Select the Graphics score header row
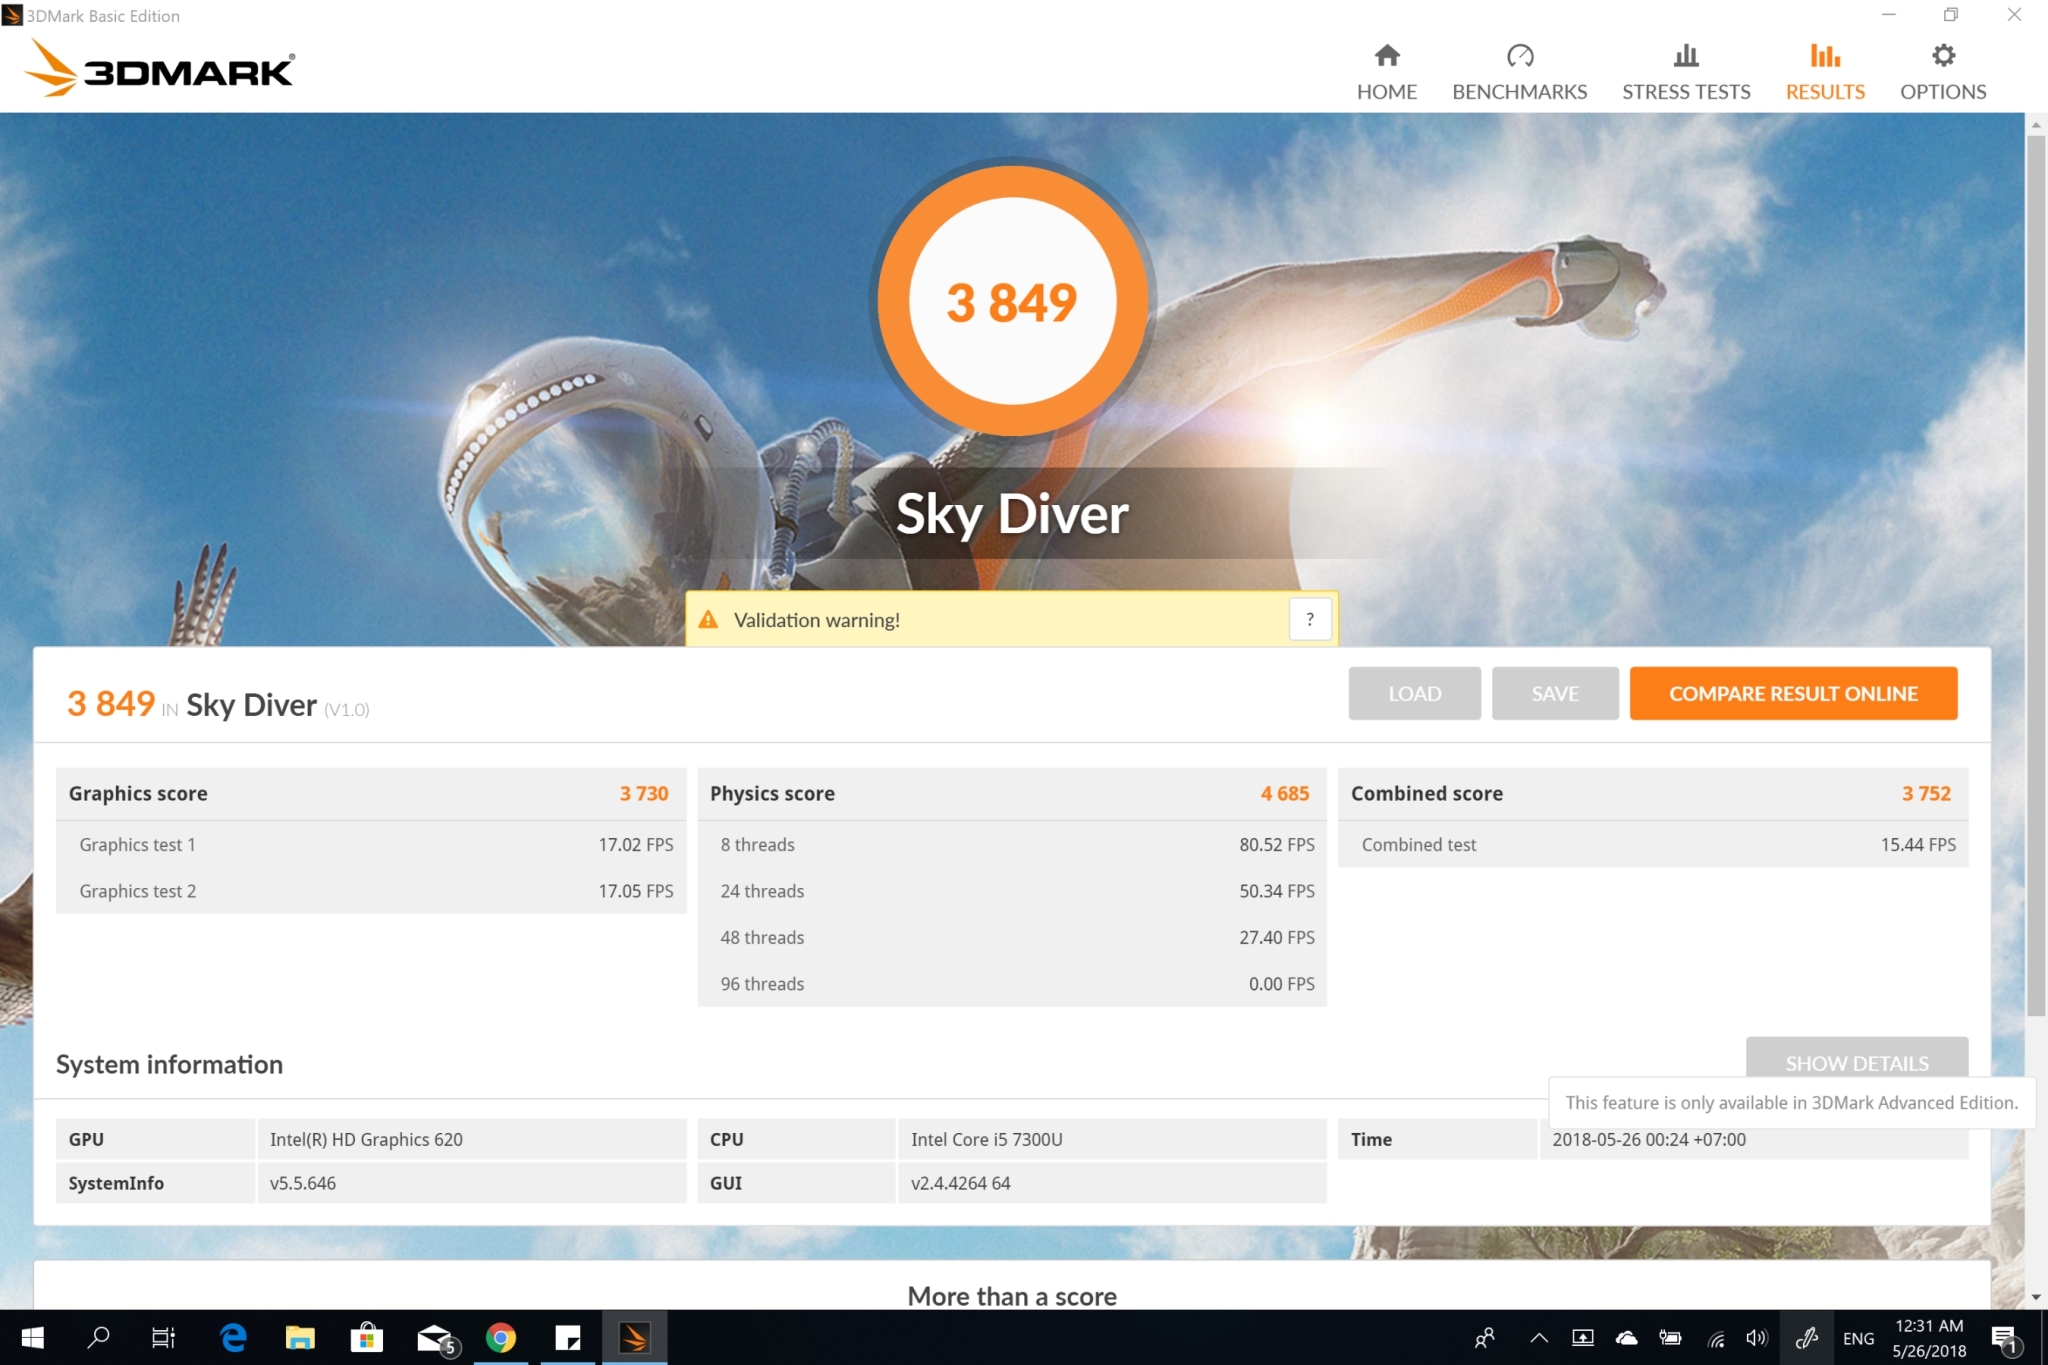The width and height of the screenshot is (2048, 1365). point(370,794)
